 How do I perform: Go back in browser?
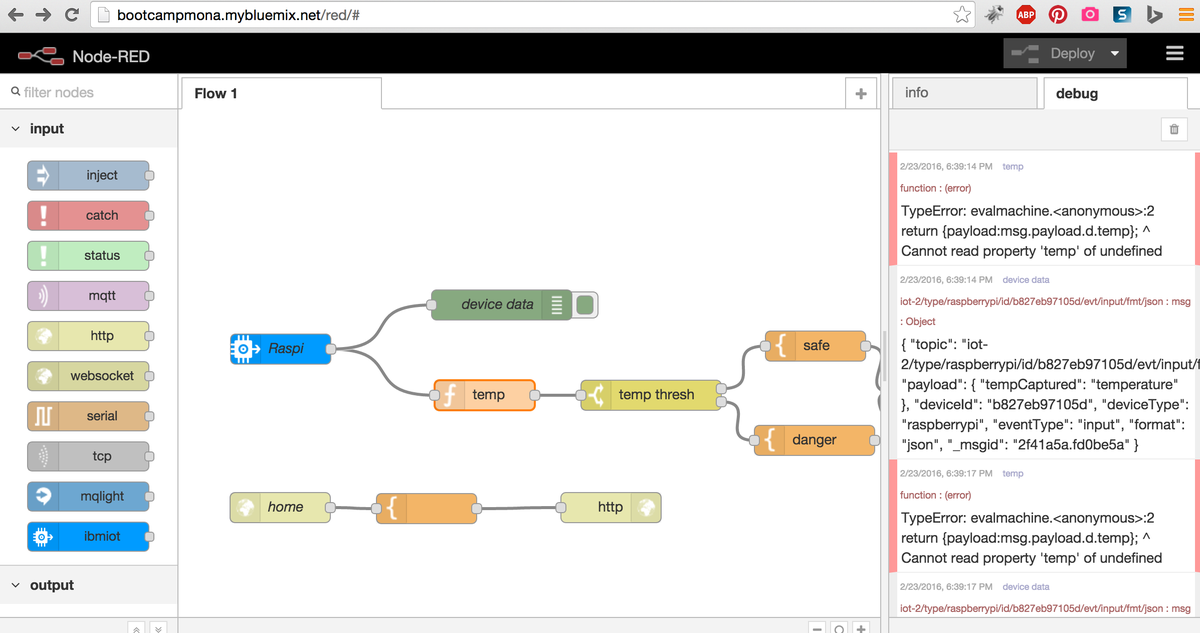tap(16, 16)
